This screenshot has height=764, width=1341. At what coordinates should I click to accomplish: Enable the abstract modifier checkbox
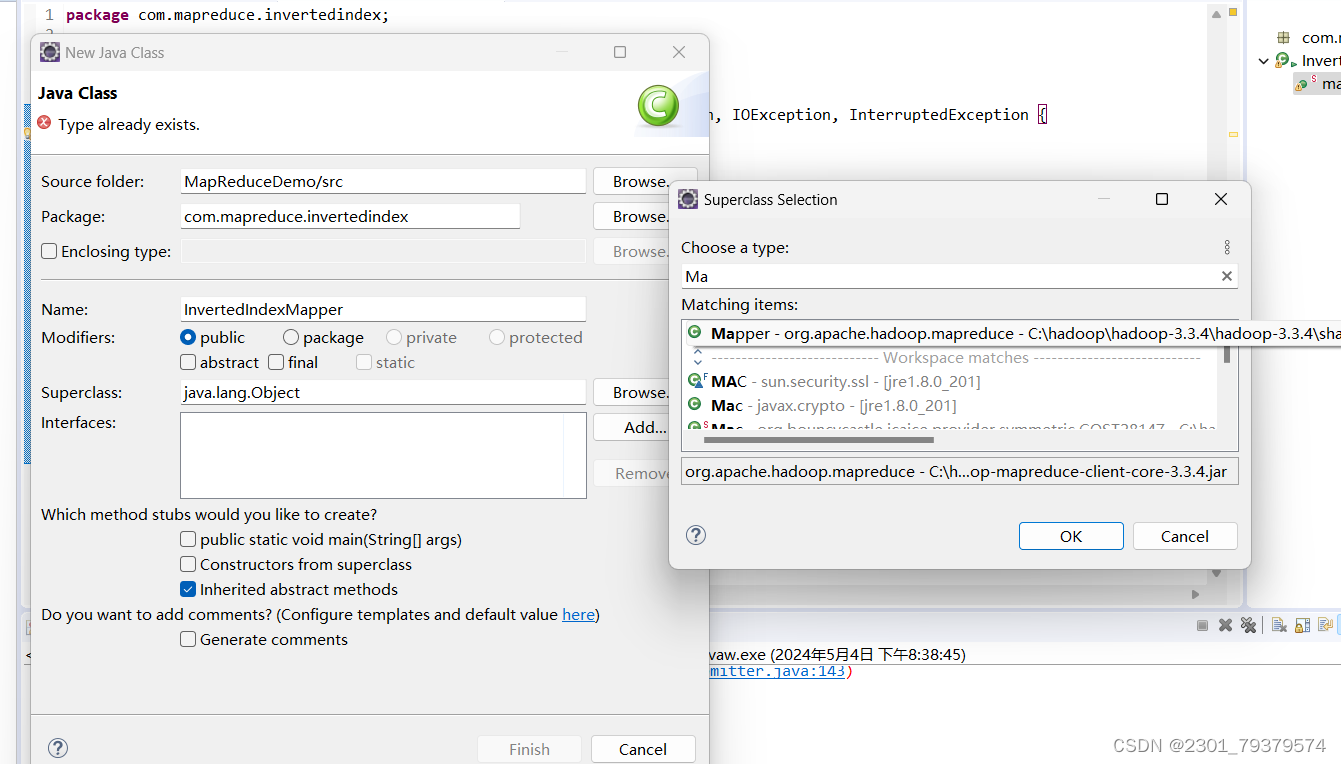tap(187, 362)
